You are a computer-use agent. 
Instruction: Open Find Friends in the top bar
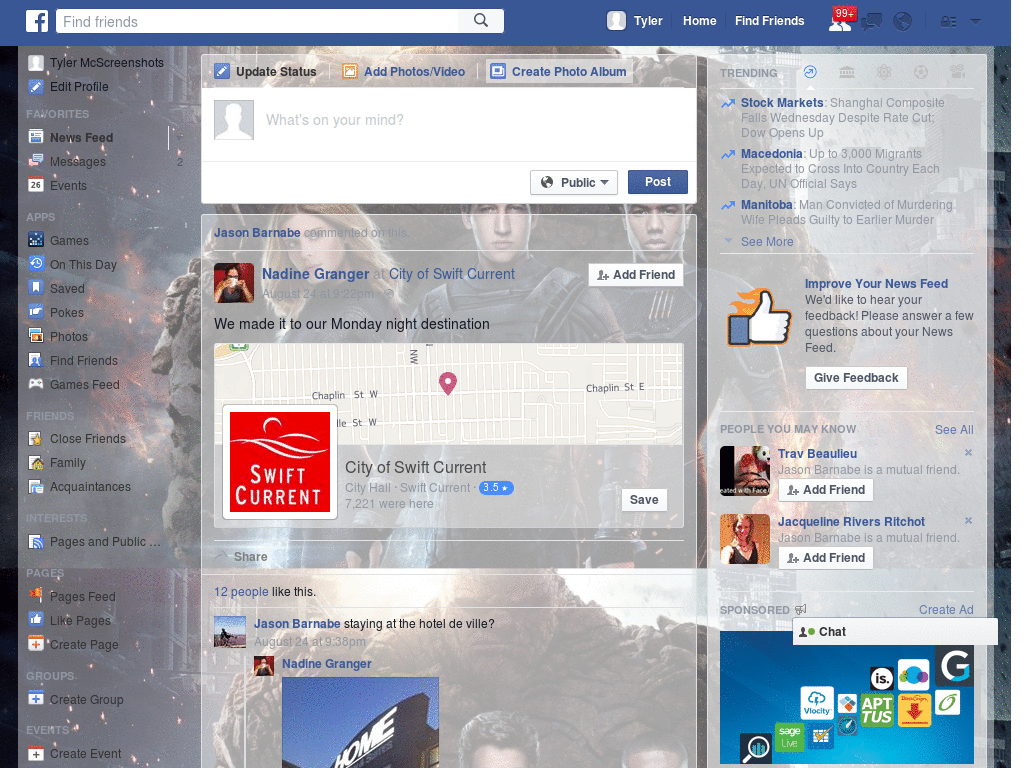769,21
